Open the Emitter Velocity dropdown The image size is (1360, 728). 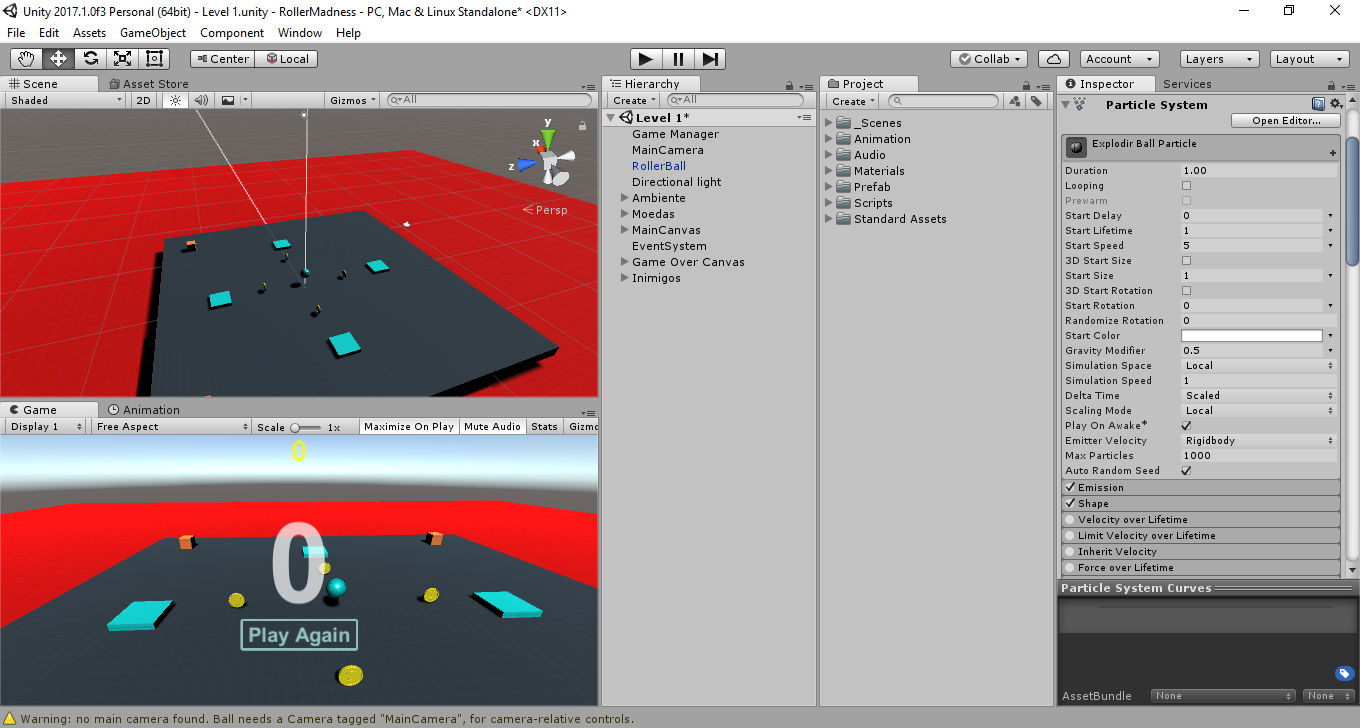tap(1259, 441)
